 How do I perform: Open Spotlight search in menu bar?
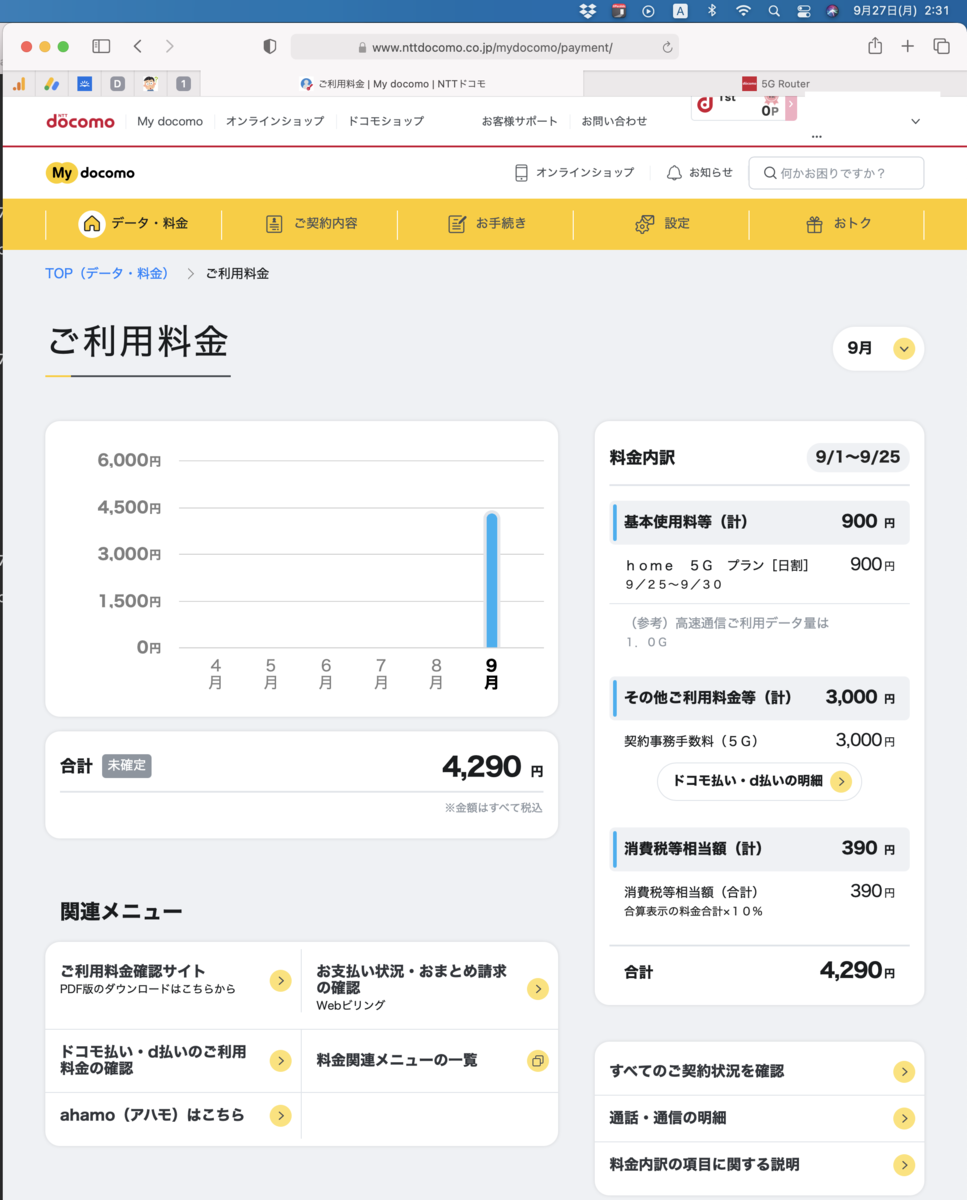[x=774, y=11]
